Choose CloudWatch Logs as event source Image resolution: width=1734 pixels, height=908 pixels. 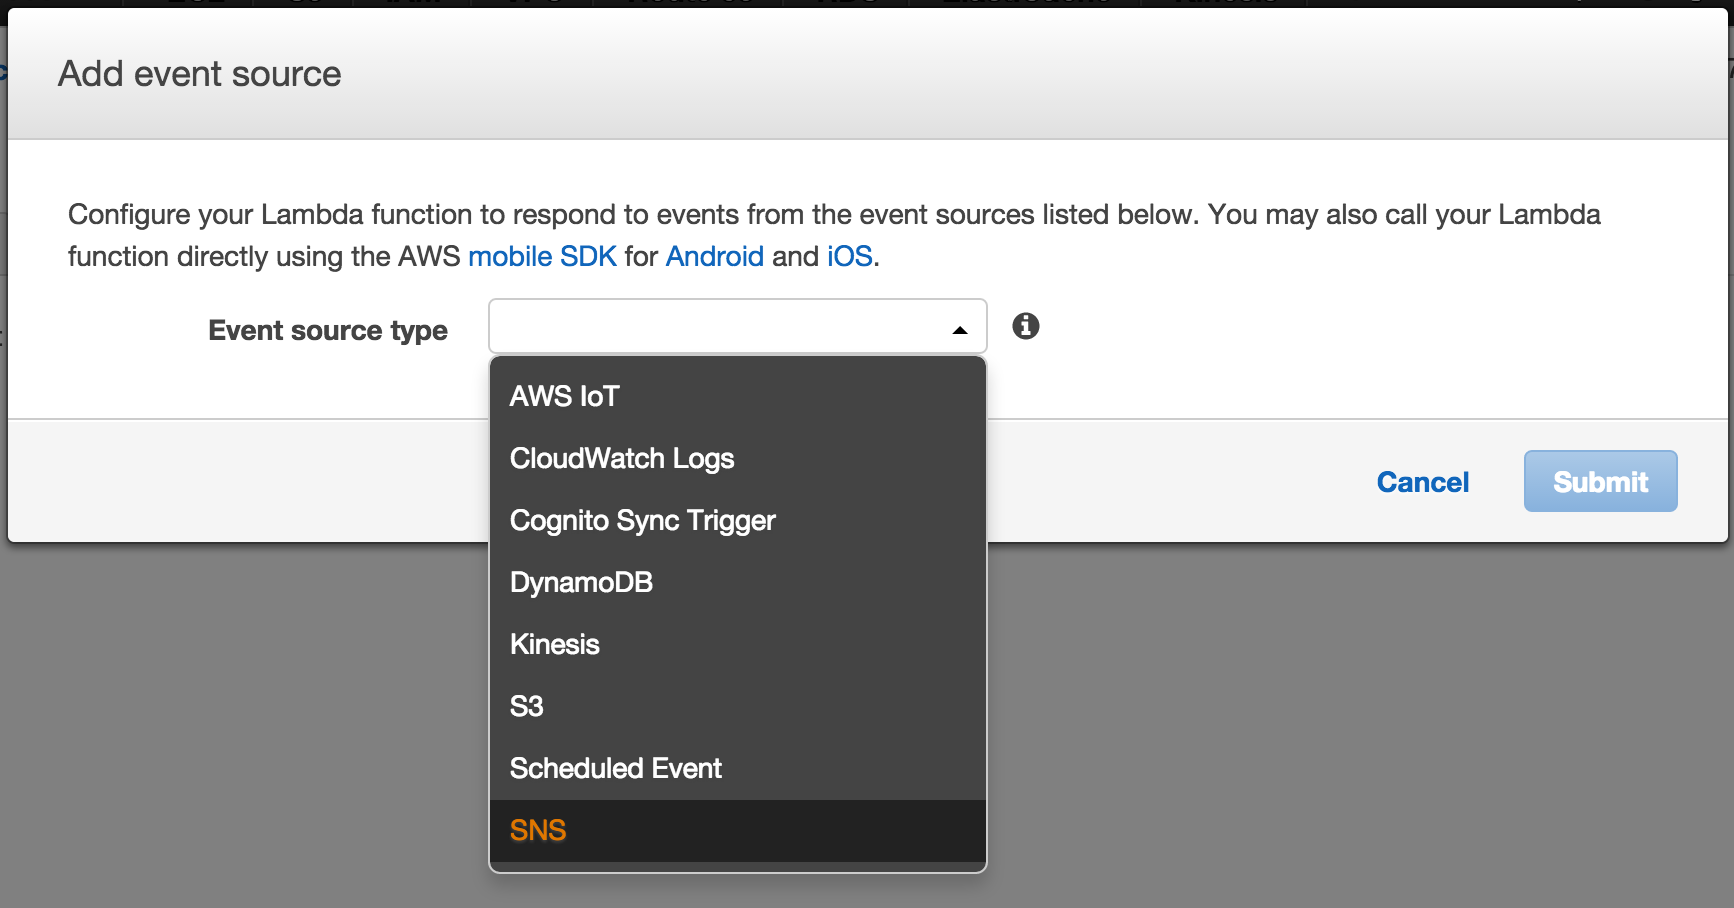click(x=621, y=458)
